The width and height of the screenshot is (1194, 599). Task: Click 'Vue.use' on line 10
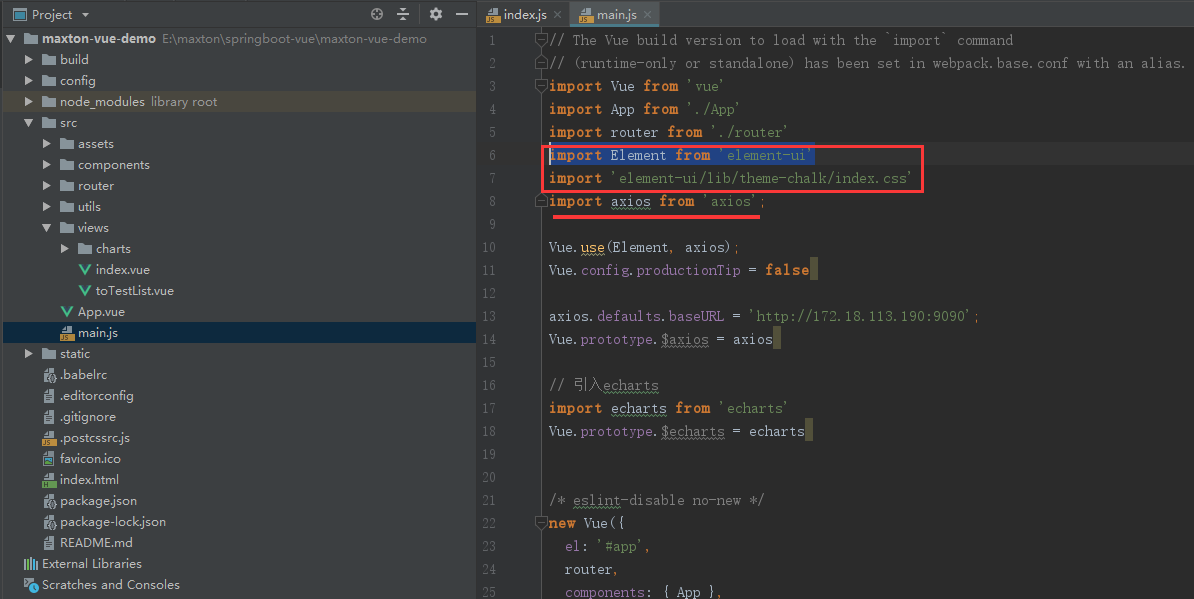[x=576, y=247]
